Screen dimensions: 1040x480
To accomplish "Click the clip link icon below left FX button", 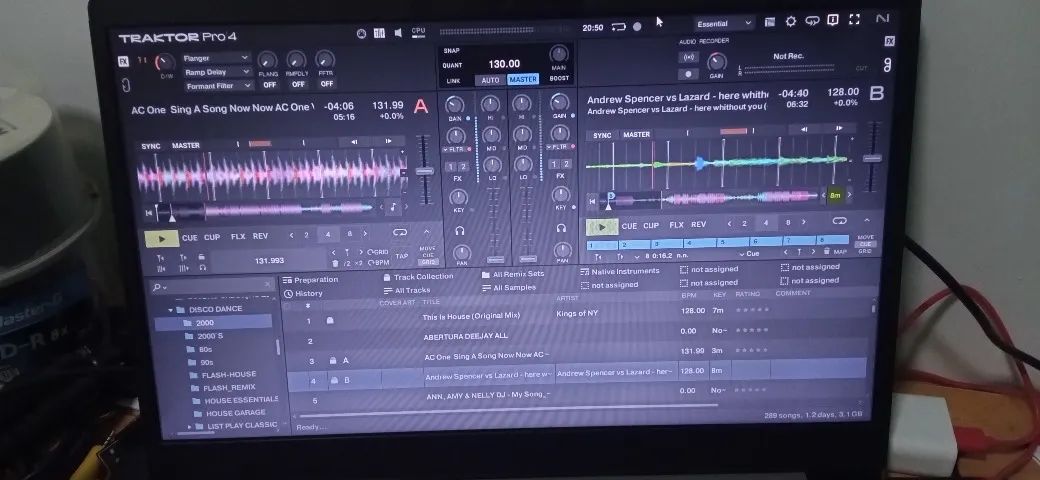I will pos(126,86).
